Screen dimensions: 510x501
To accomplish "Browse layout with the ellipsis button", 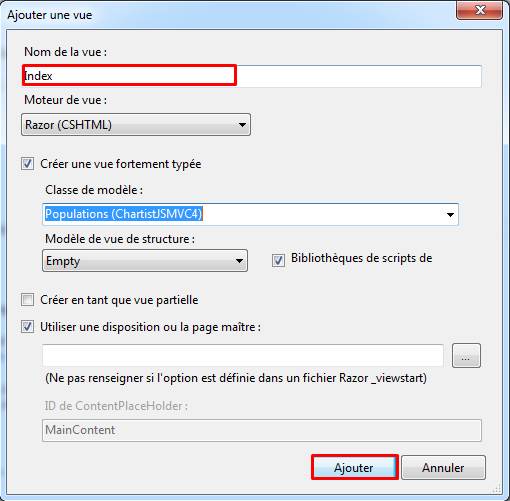I will 466,356.
